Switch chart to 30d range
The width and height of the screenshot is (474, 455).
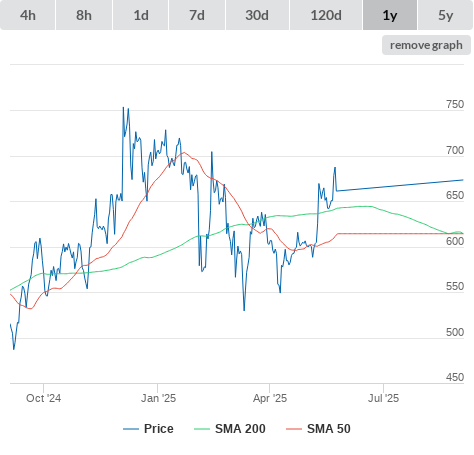pyautogui.click(x=257, y=15)
